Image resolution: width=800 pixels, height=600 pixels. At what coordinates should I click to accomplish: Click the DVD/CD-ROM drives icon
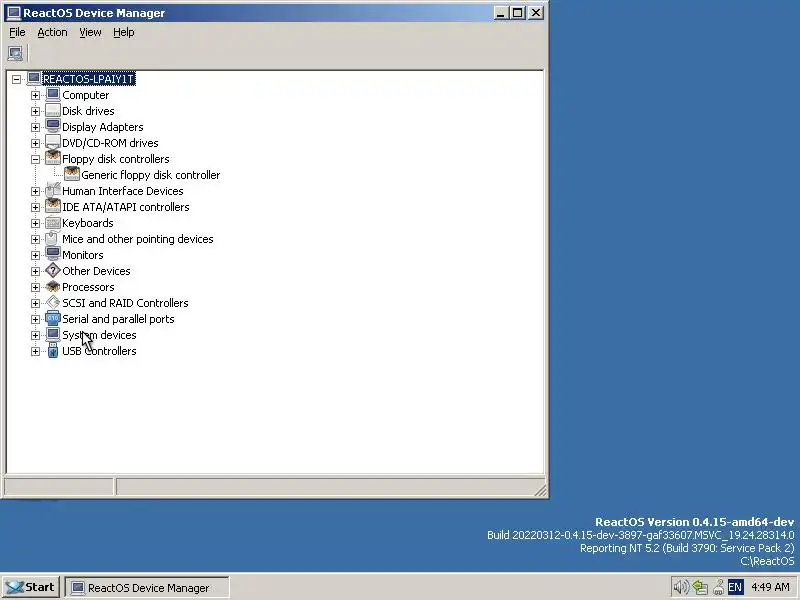[x=53, y=142]
